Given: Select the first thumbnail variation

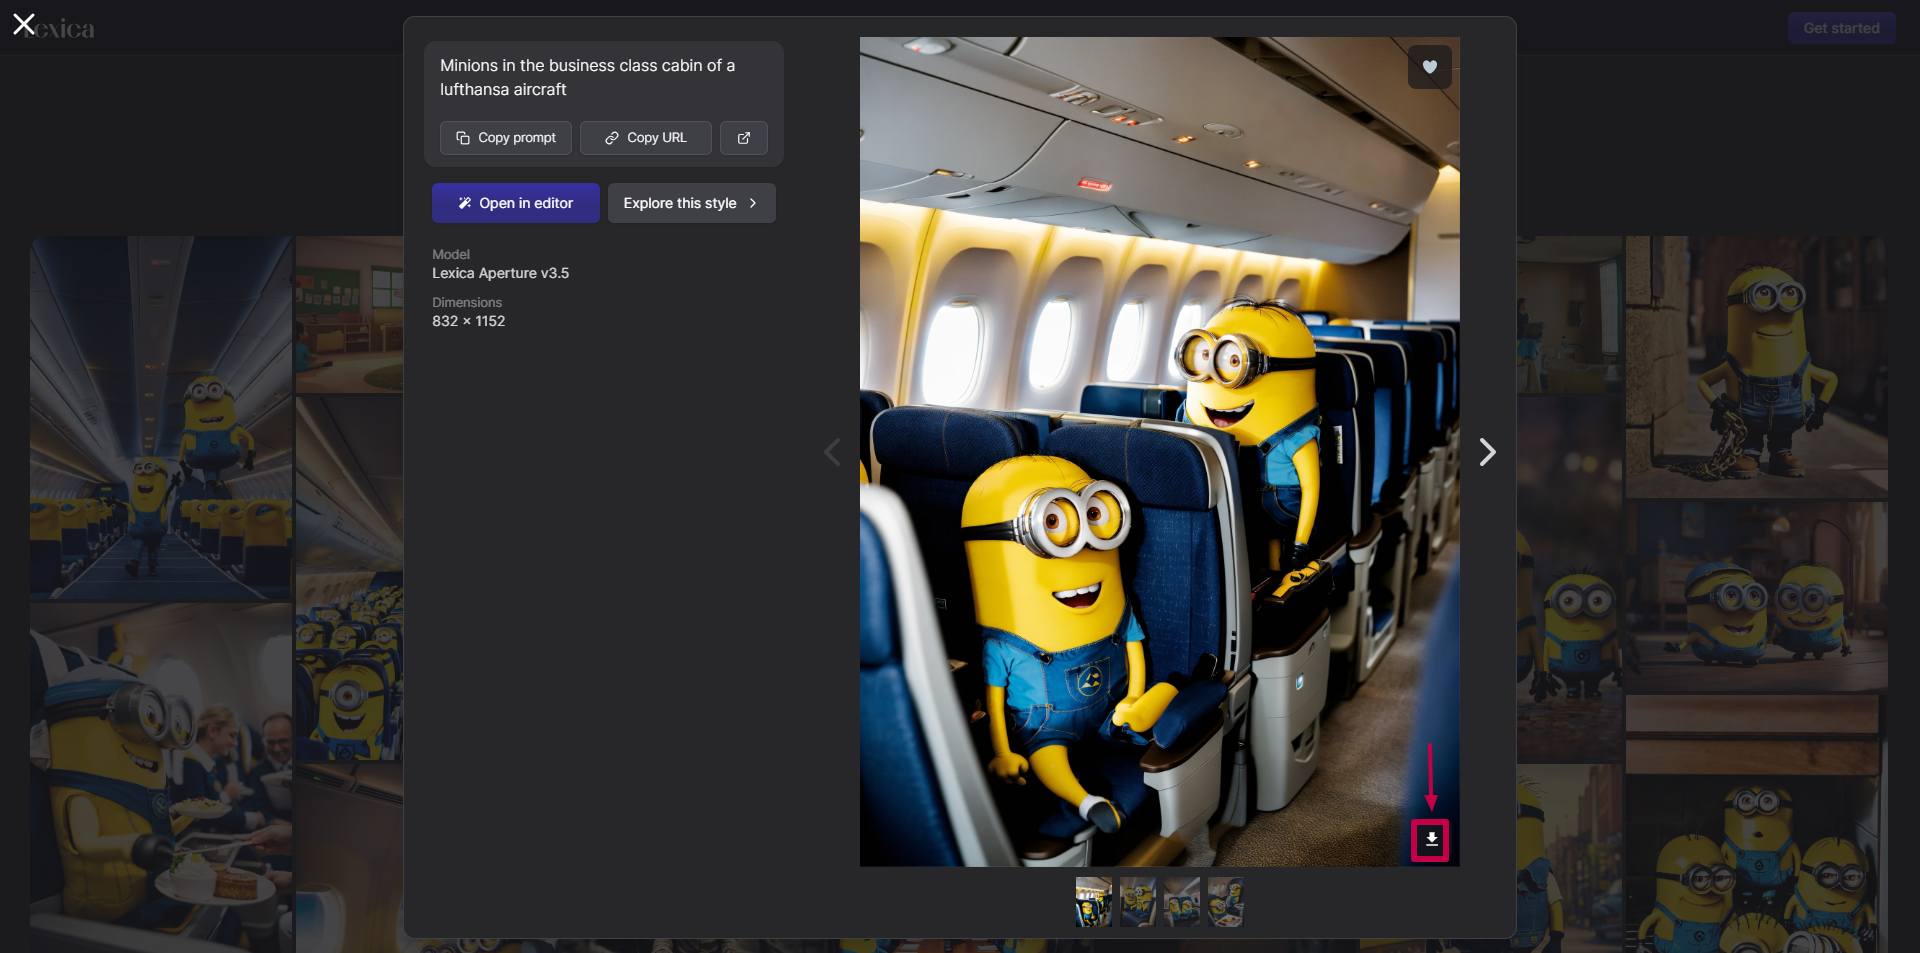Looking at the screenshot, I should [x=1093, y=902].
